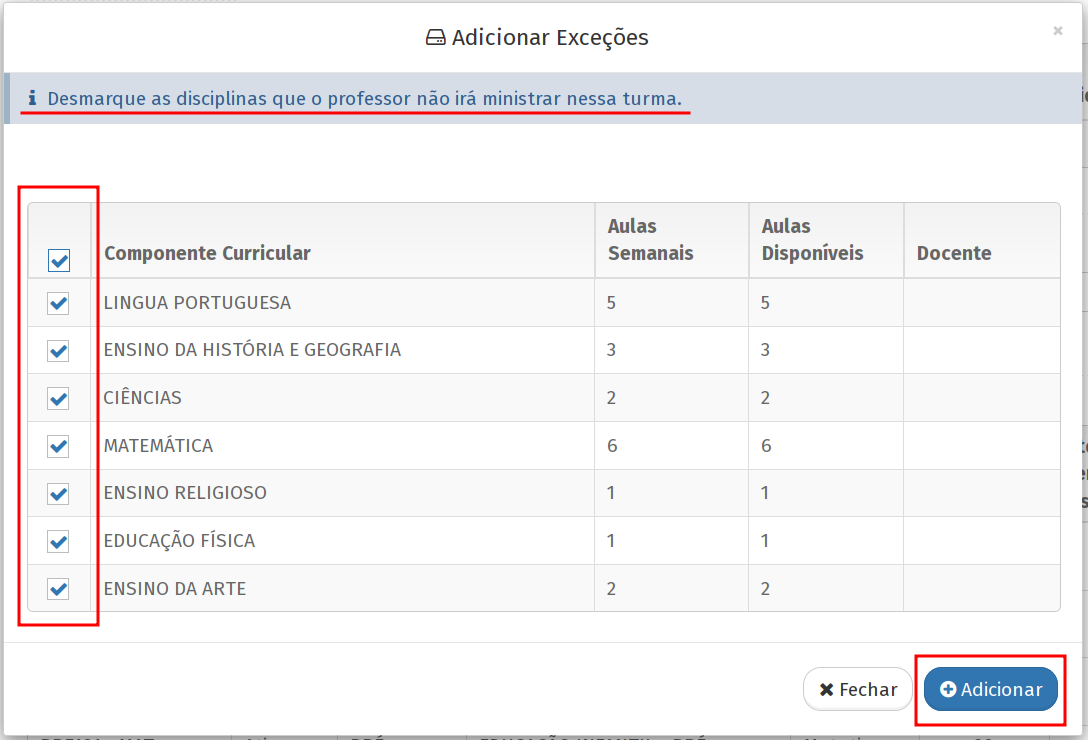
Task: Close the dialog with the X icon
Action: (x=1057, y=31)
